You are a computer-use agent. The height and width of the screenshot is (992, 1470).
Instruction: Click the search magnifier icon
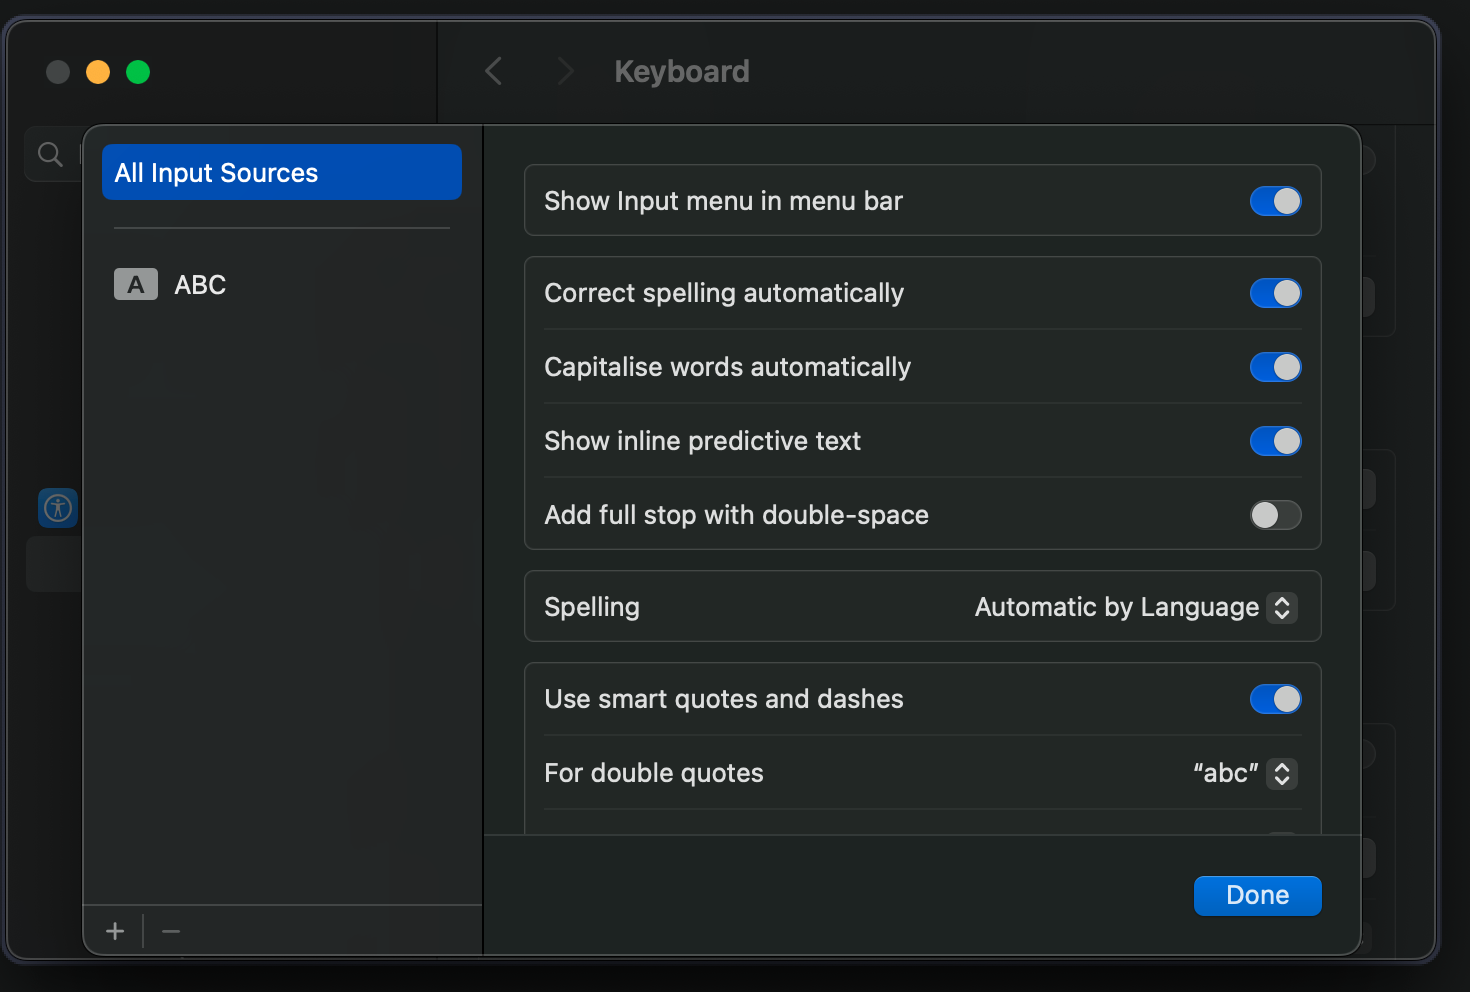49,153
